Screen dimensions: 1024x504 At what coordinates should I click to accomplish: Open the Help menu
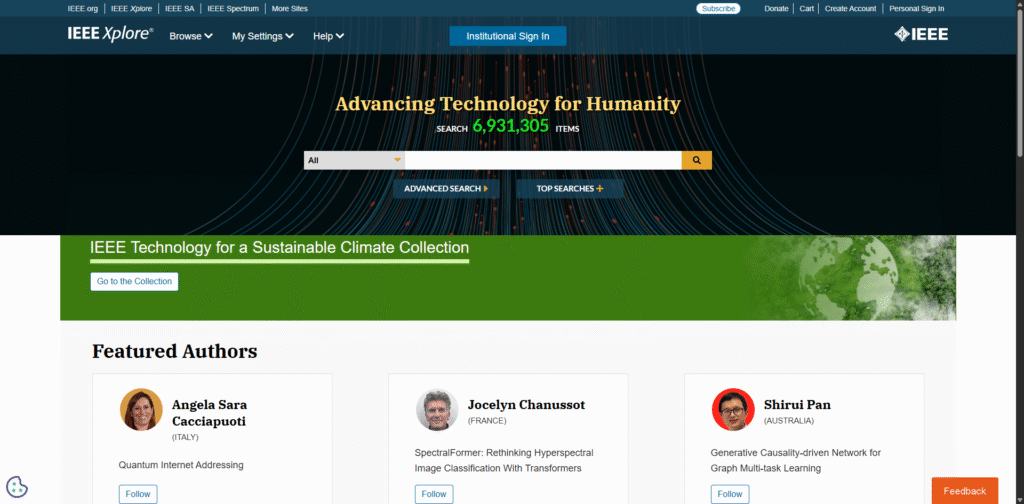pos(328,36)
